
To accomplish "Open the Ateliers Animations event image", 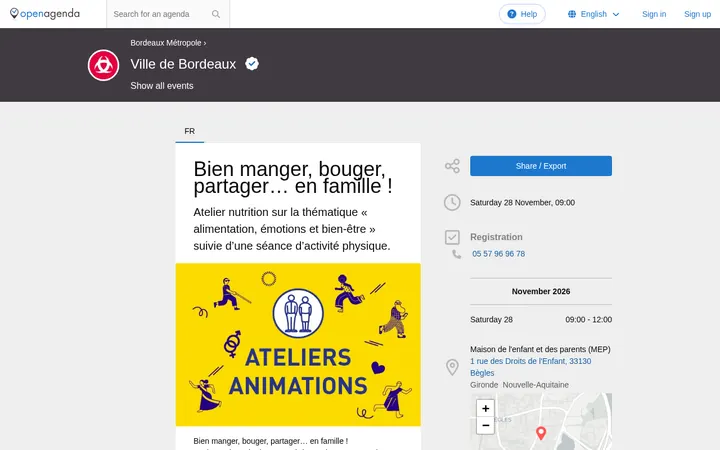I will pos(298,344).
